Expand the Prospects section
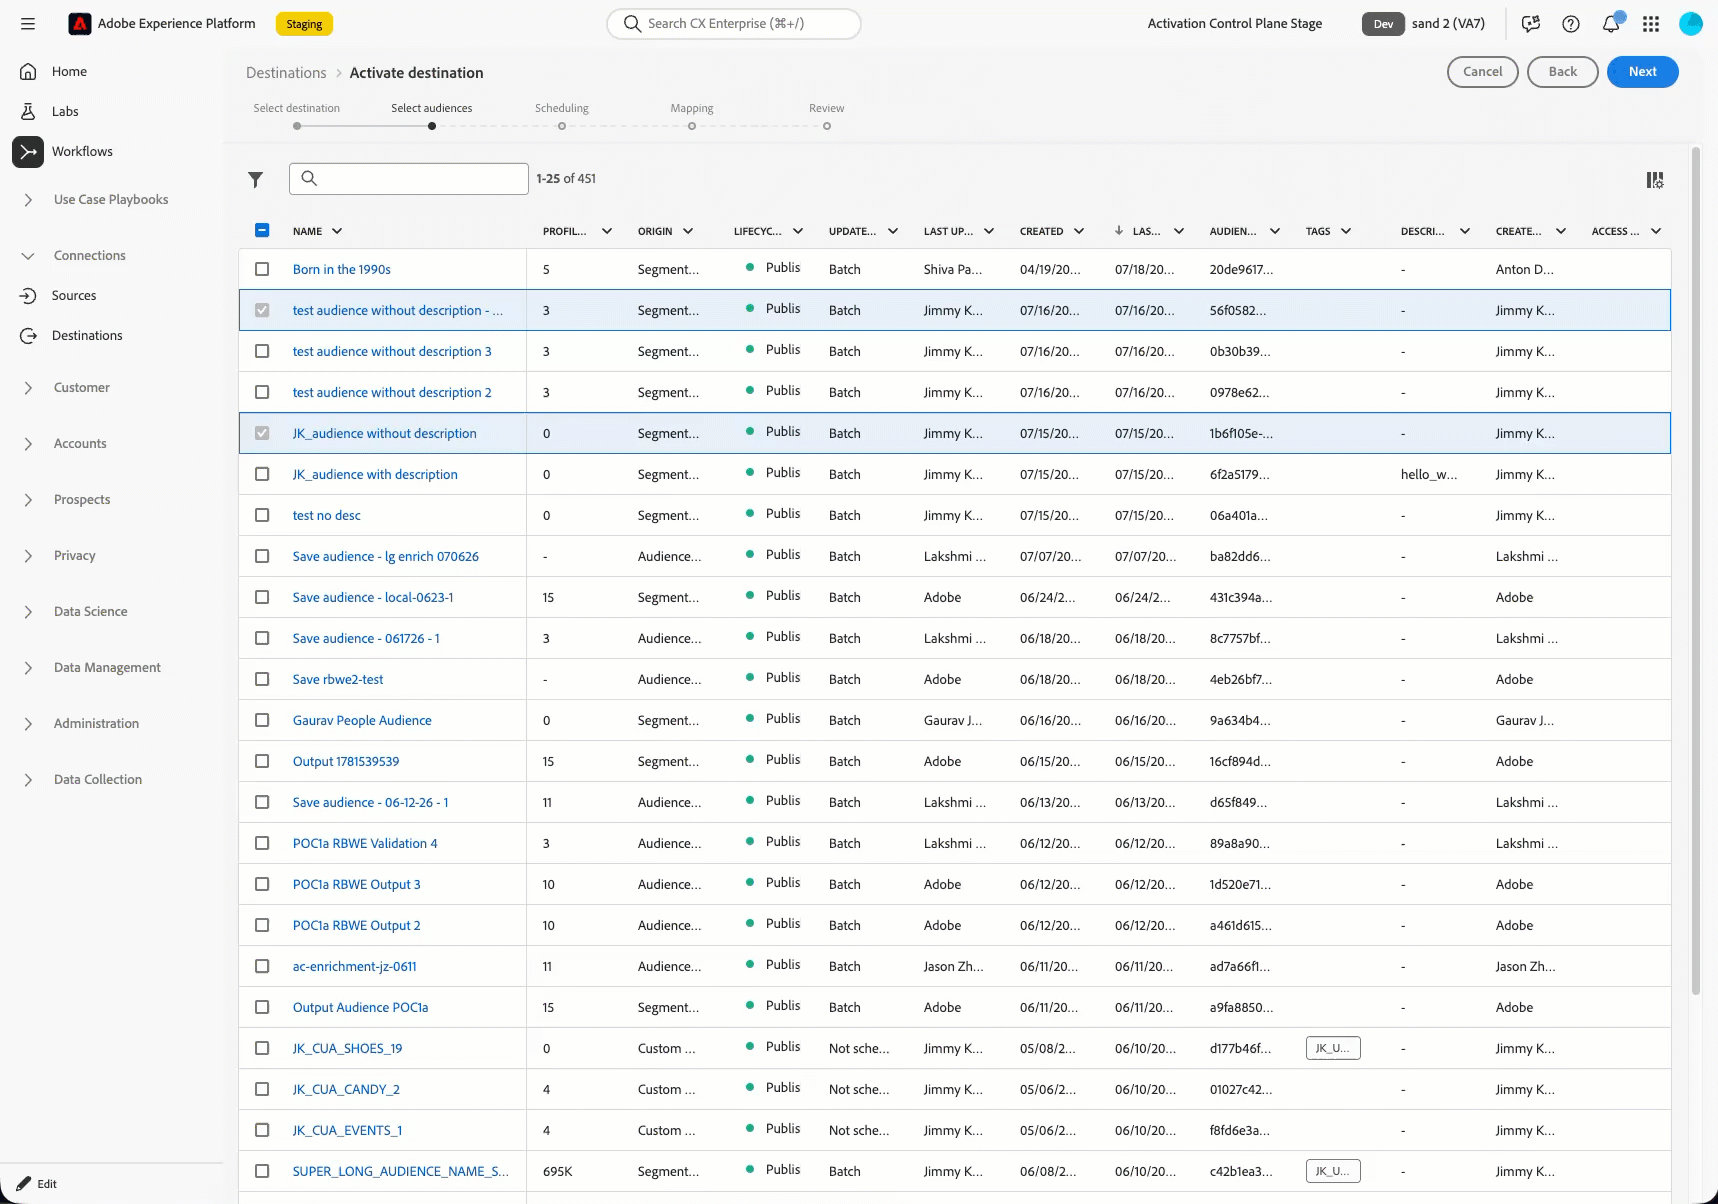This screenshot has width=1718, height=1204. (28, 500)
